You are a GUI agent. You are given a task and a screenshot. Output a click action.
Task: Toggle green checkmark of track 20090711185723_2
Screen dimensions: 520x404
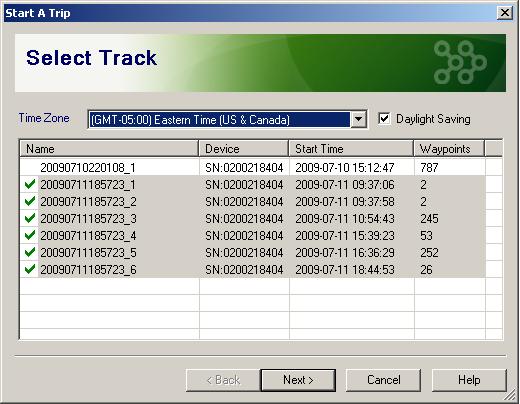pos(30,201)
